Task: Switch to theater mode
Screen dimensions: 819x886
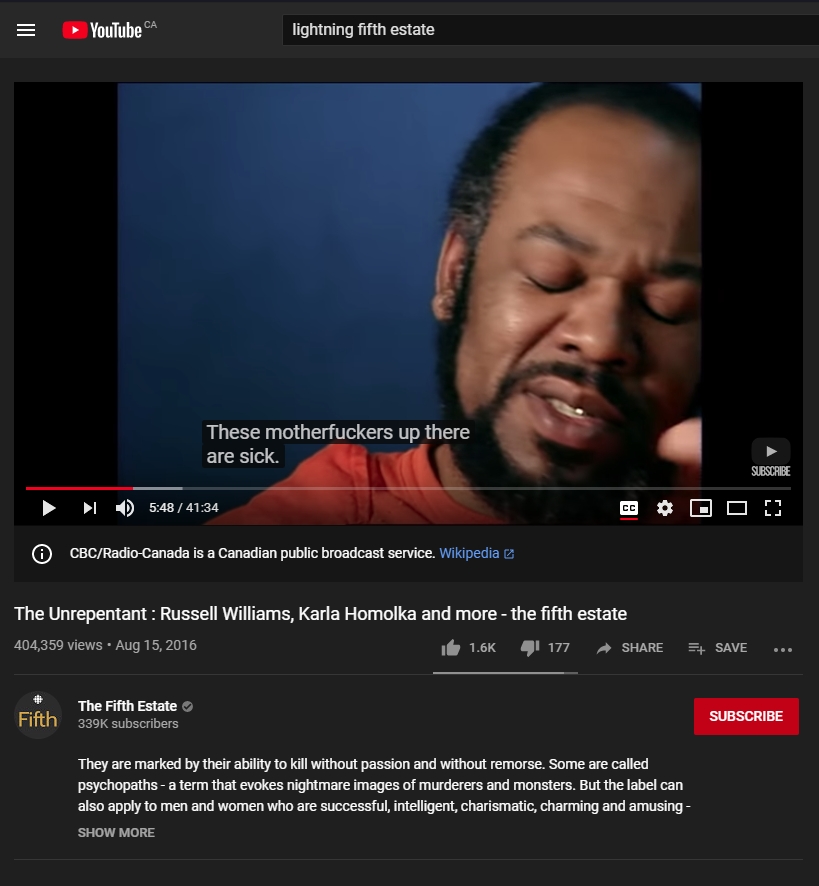Action: point(736,508)
